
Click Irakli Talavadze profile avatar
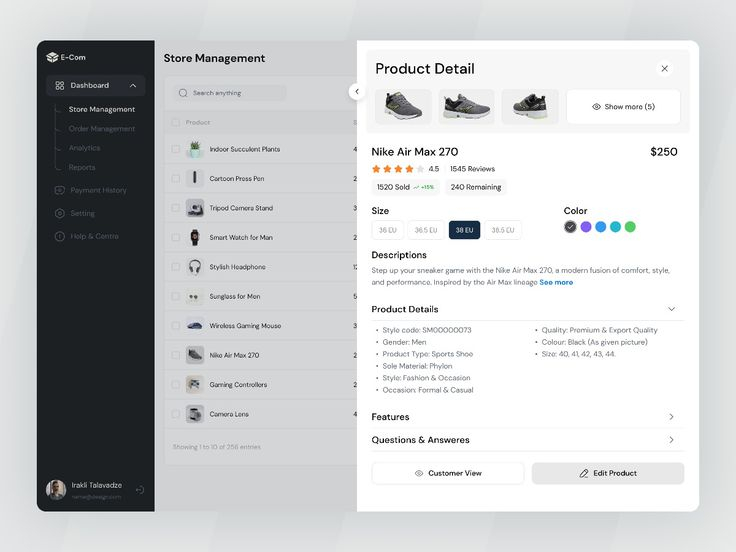coord(56,490)
